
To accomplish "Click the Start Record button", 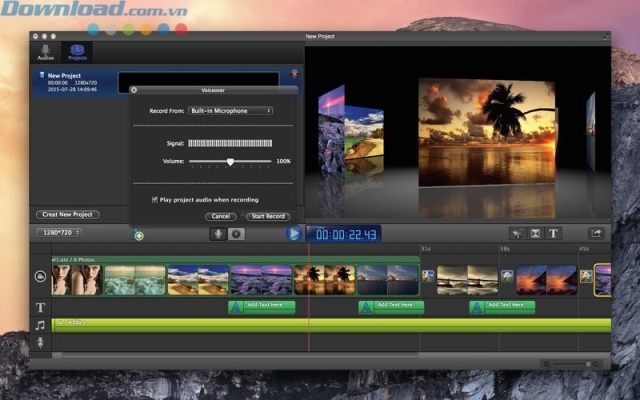I will [x=268, y=216].
